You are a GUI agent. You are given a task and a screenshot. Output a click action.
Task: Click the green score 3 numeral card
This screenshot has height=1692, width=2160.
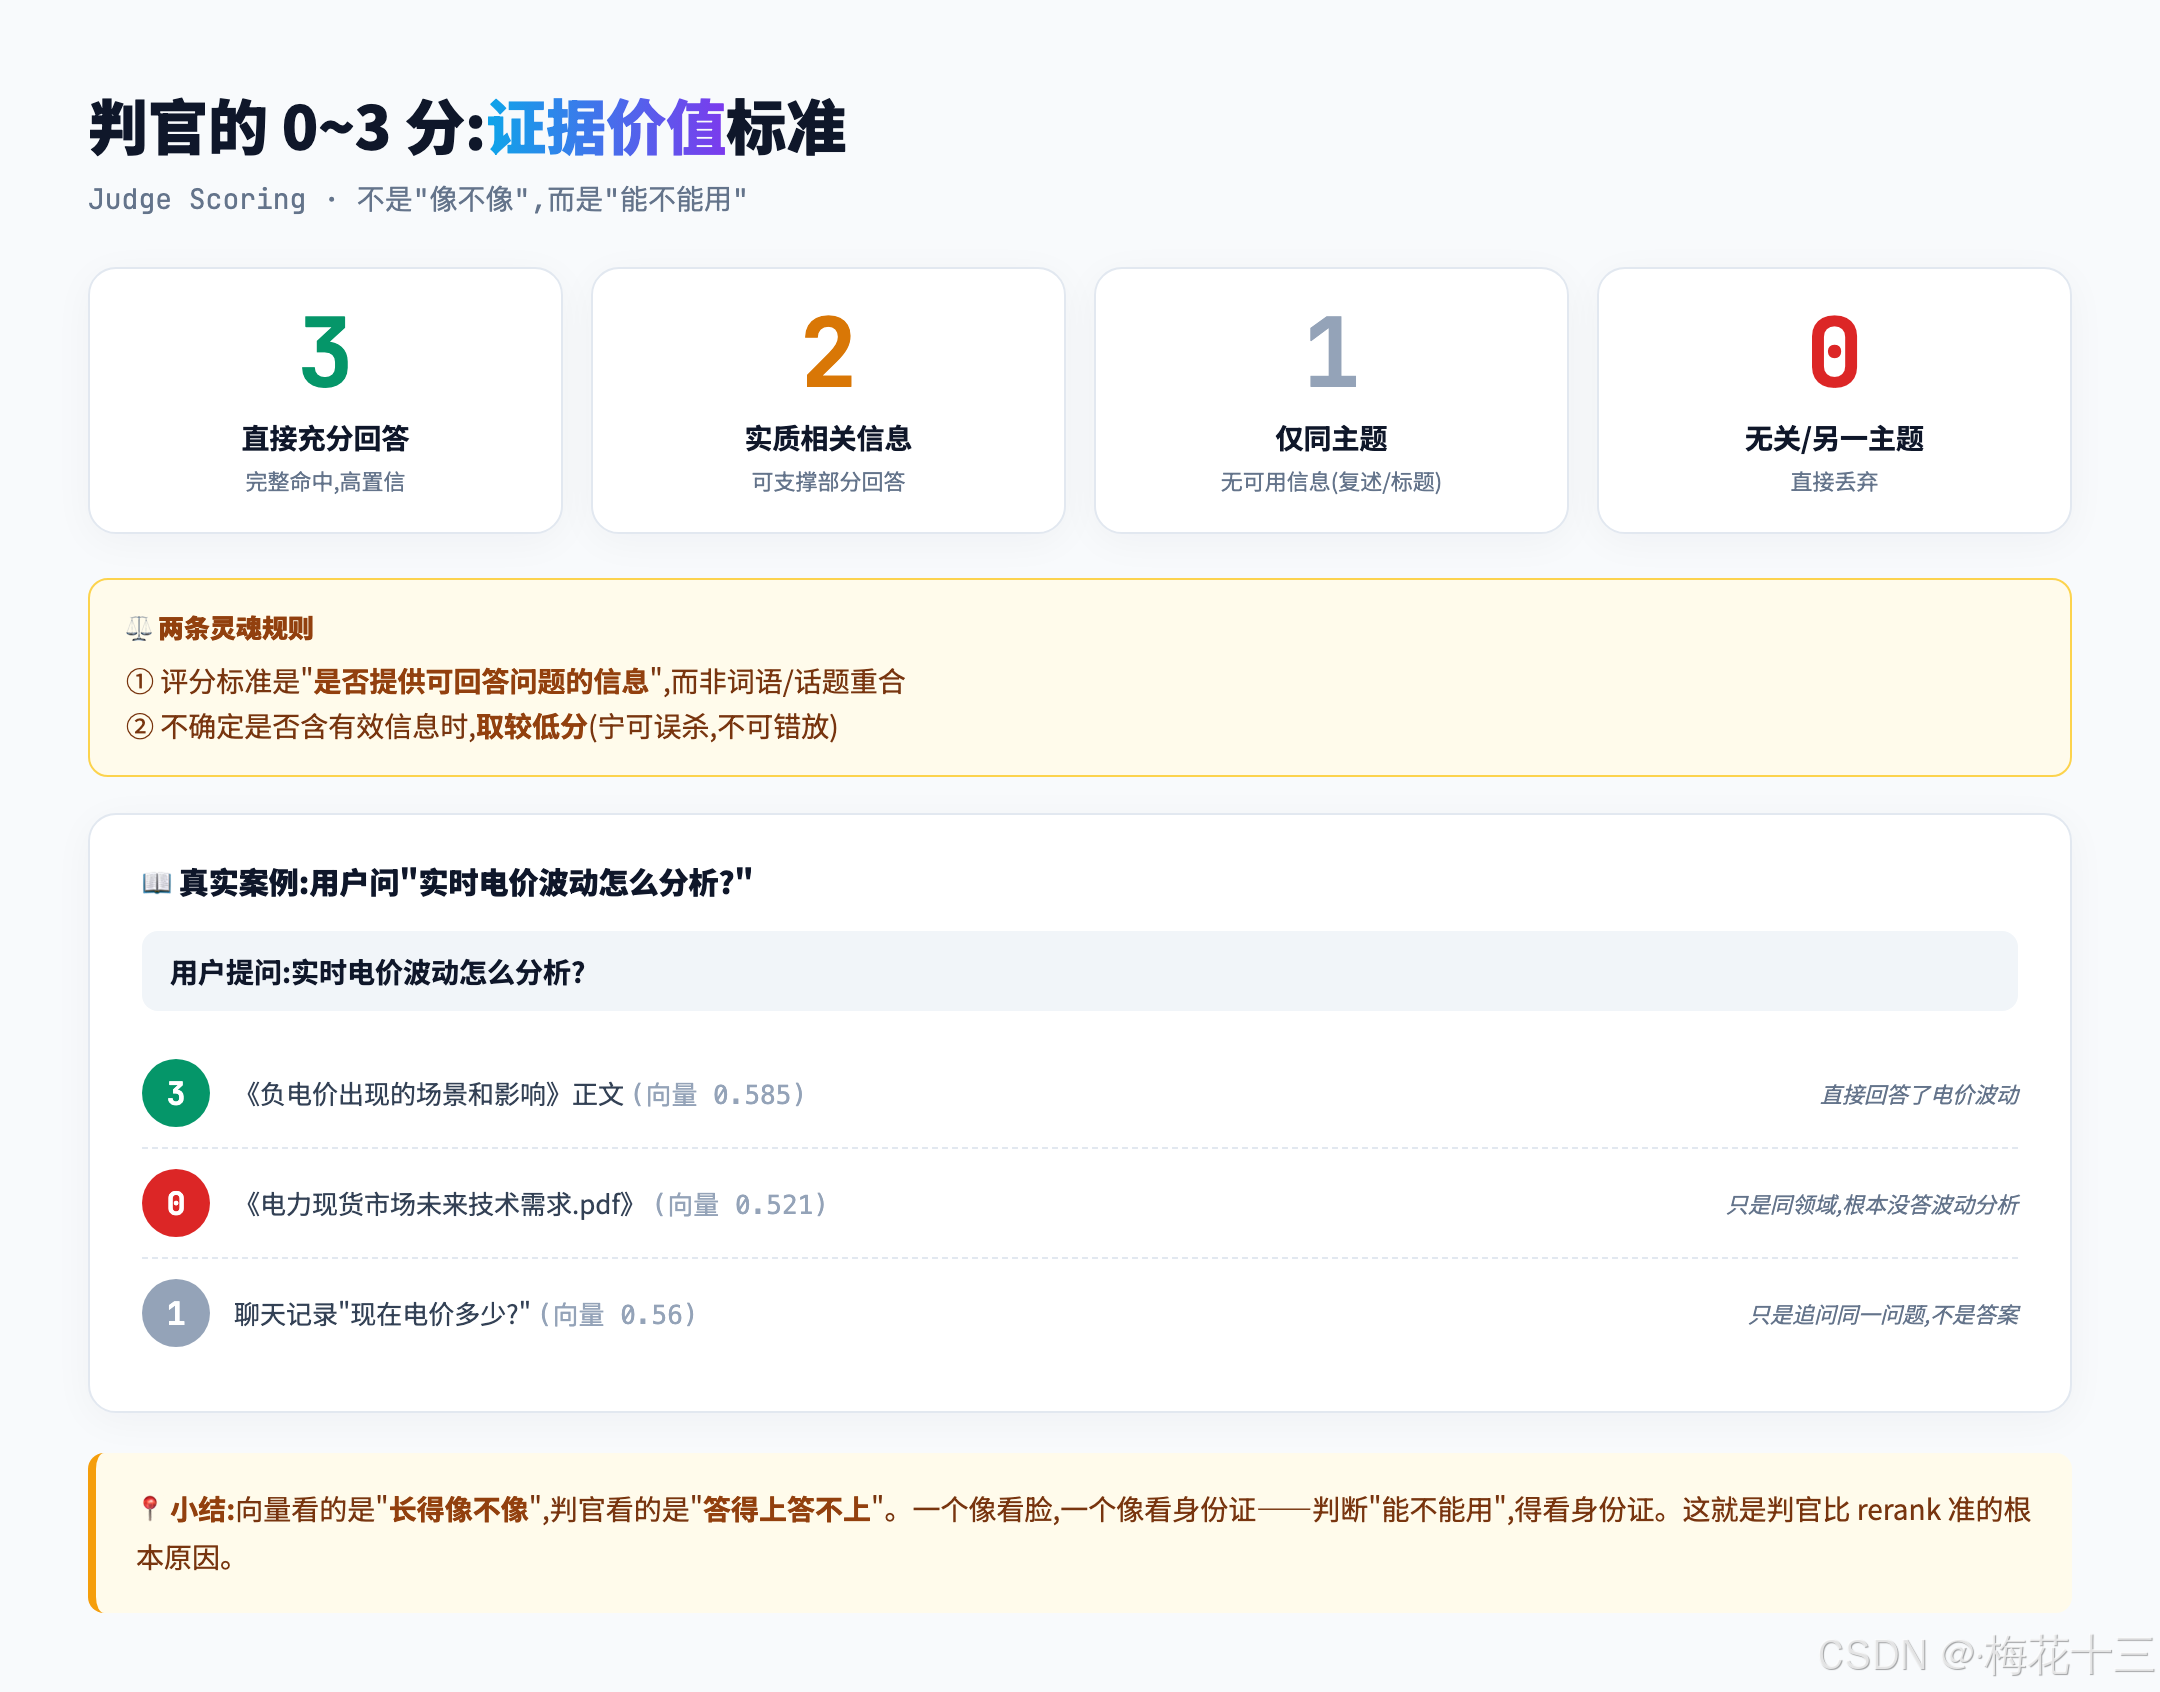[325, 400]
